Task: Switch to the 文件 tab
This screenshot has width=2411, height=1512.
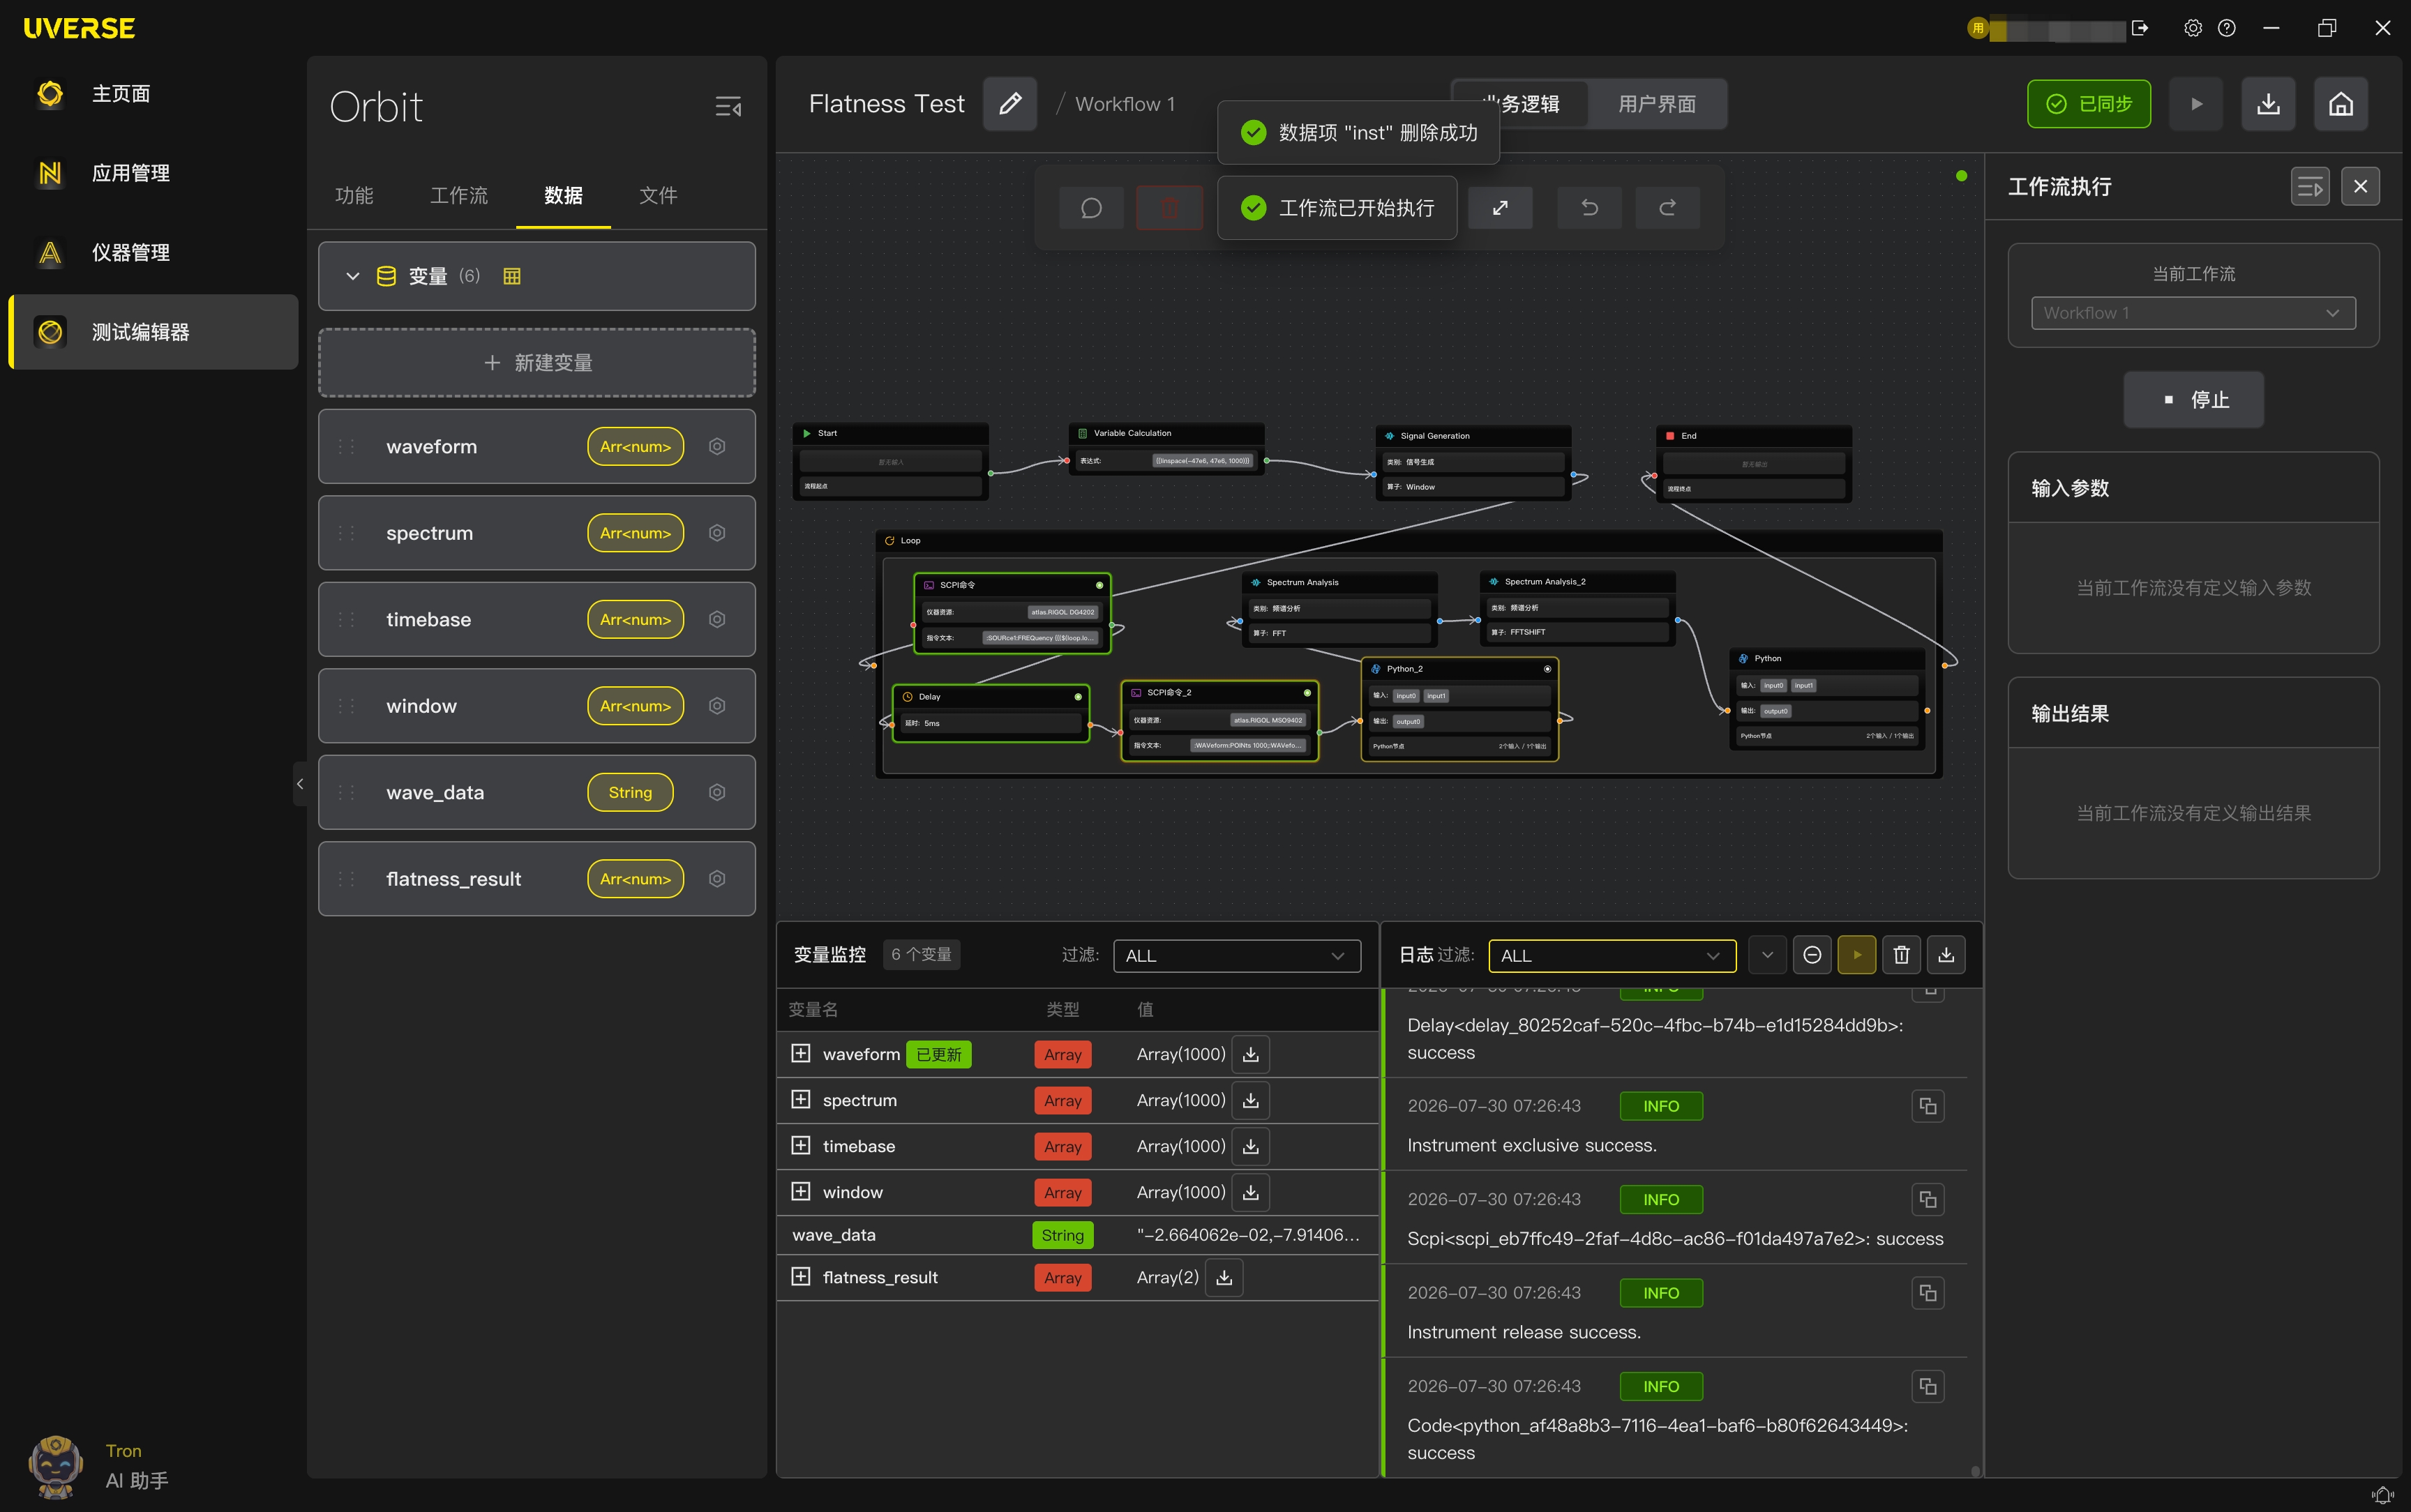Action: 658,196
